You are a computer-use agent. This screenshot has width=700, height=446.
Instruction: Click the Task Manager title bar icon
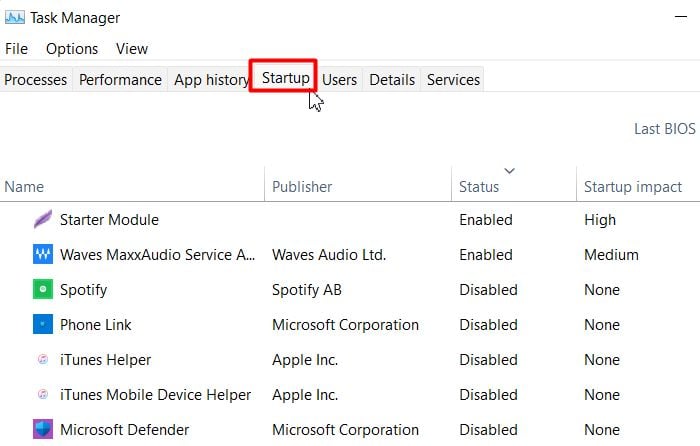click(x=15, y=18)
